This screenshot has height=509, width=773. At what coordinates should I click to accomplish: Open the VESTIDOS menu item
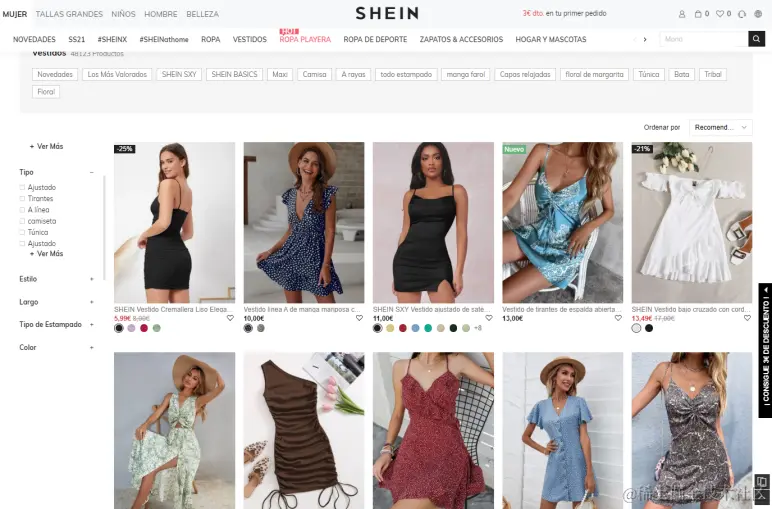[x=249, y=39]
